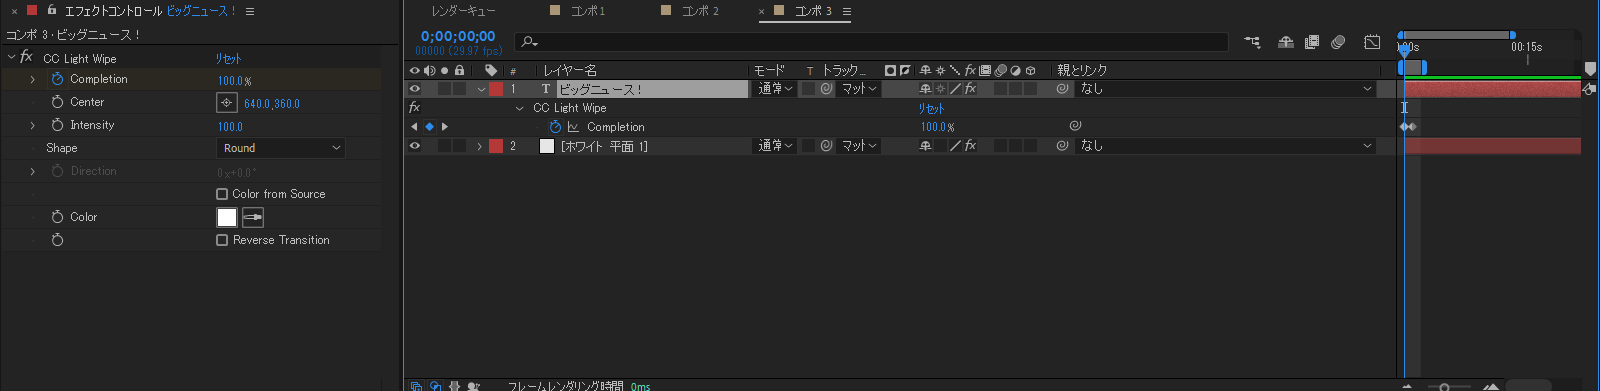Toggle the fx switch on ビッグニュース! layer
Viewport: 1600px width, 391px height.
[970, 89]
